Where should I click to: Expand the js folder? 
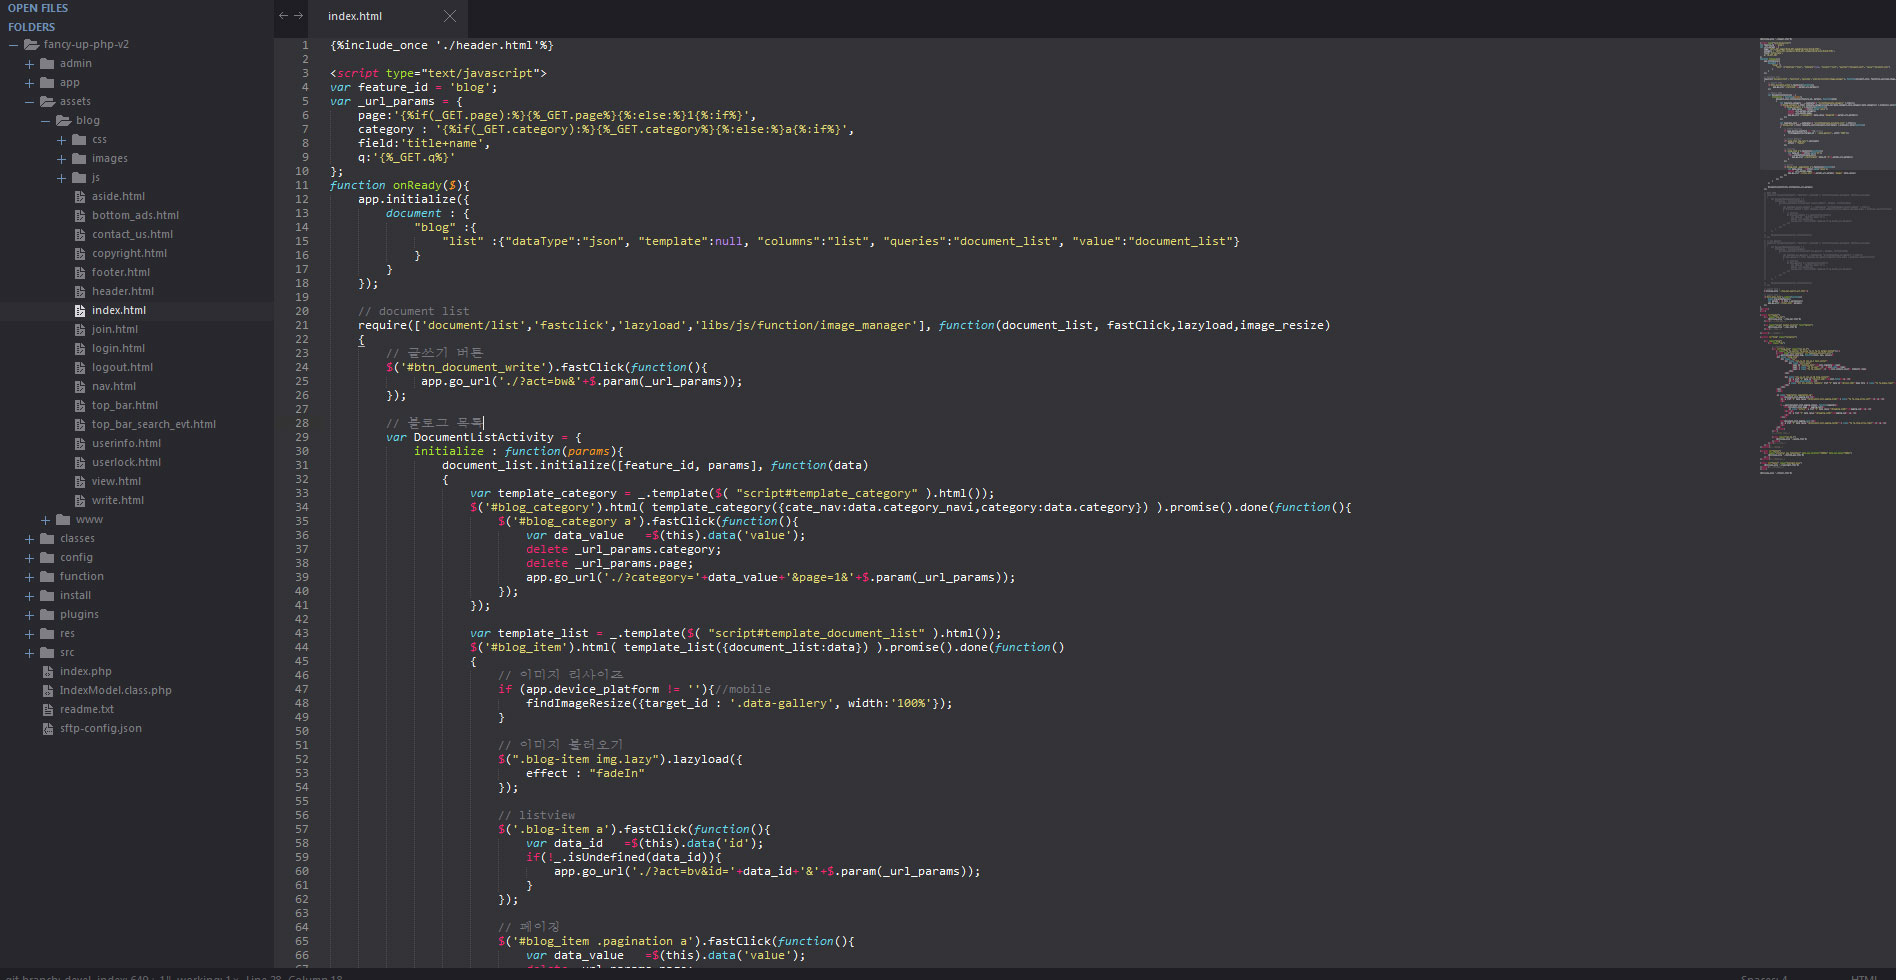click(62, 178)
